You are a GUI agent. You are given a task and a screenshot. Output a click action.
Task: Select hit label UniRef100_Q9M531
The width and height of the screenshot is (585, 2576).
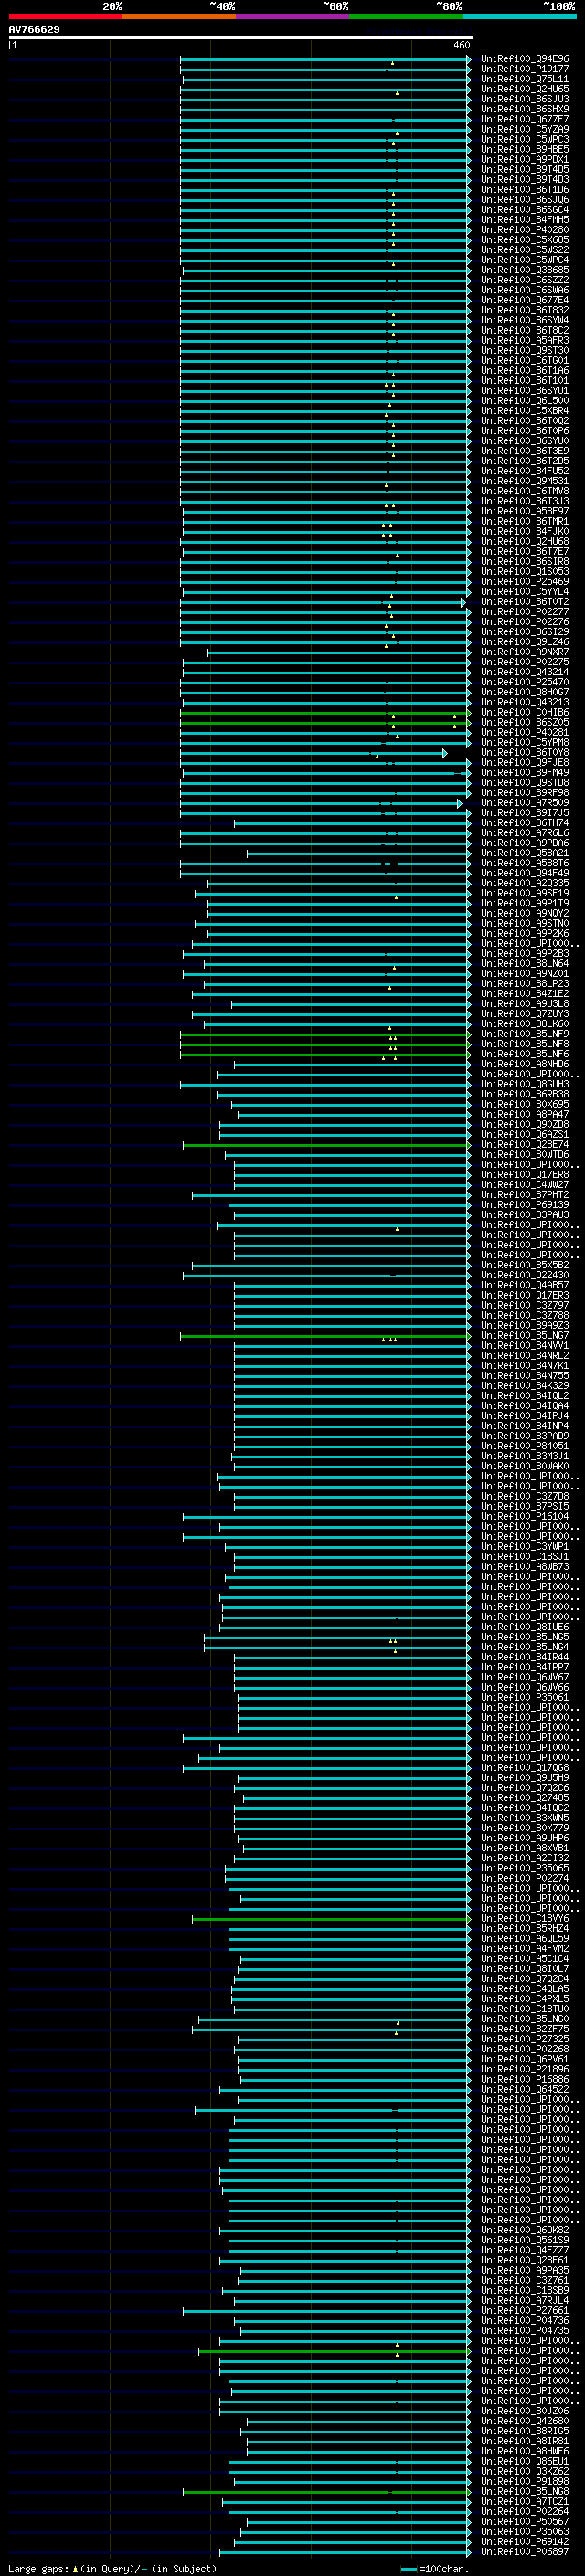coord(525,481)
